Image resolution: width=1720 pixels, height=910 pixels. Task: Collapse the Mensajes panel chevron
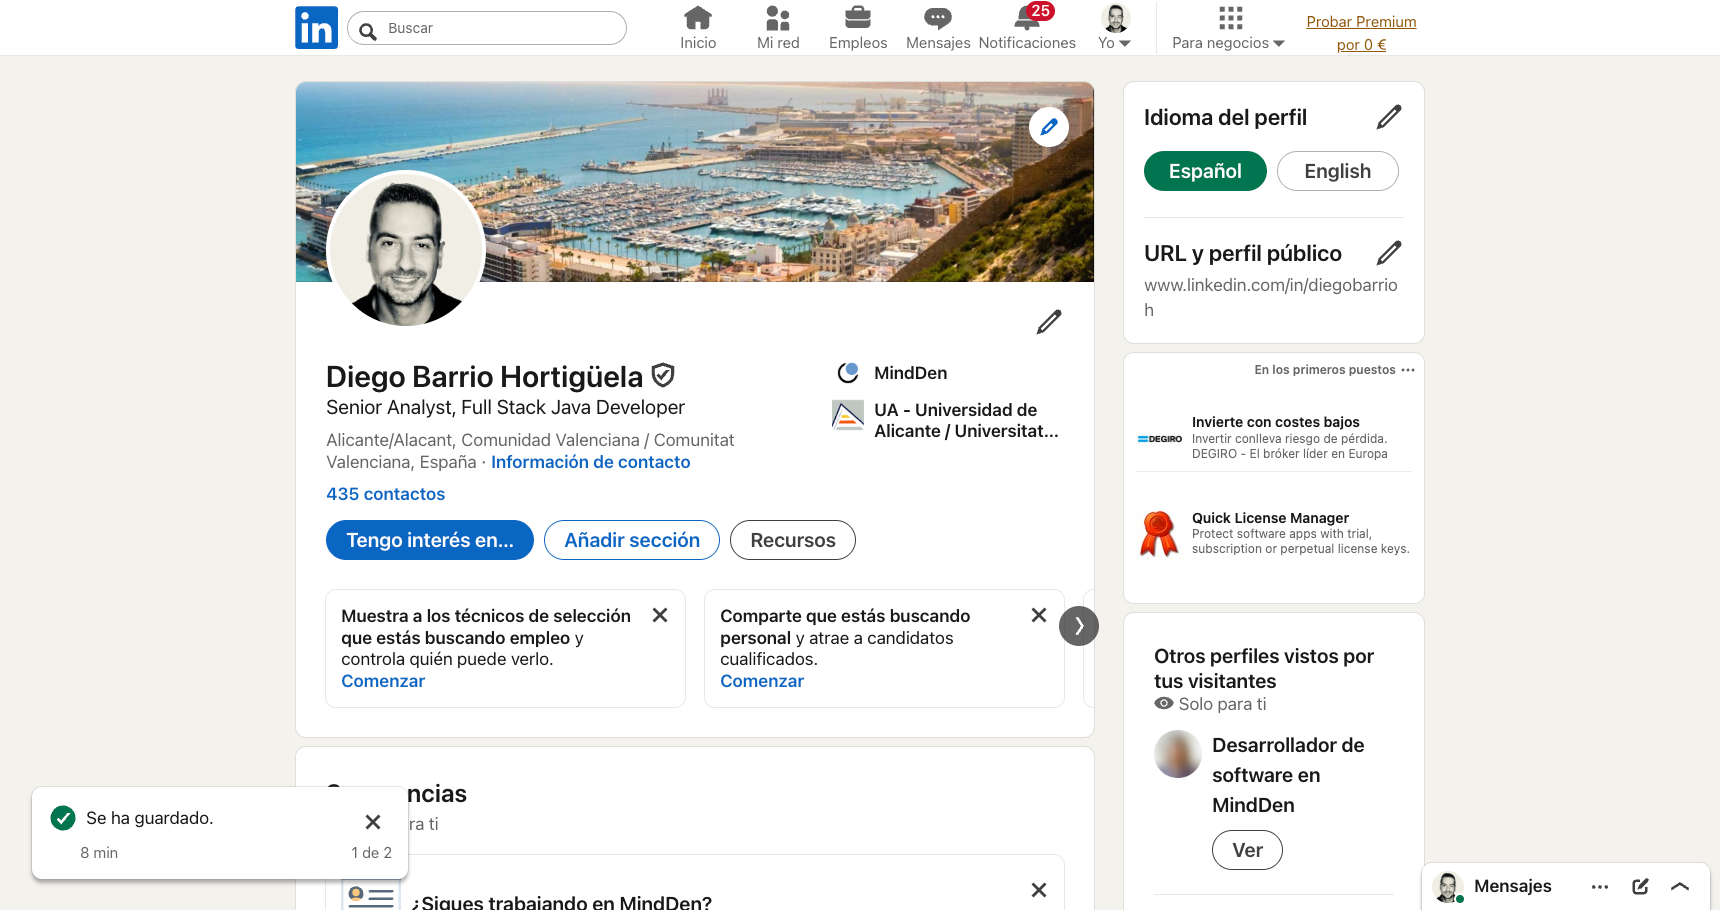(1680, 886)
